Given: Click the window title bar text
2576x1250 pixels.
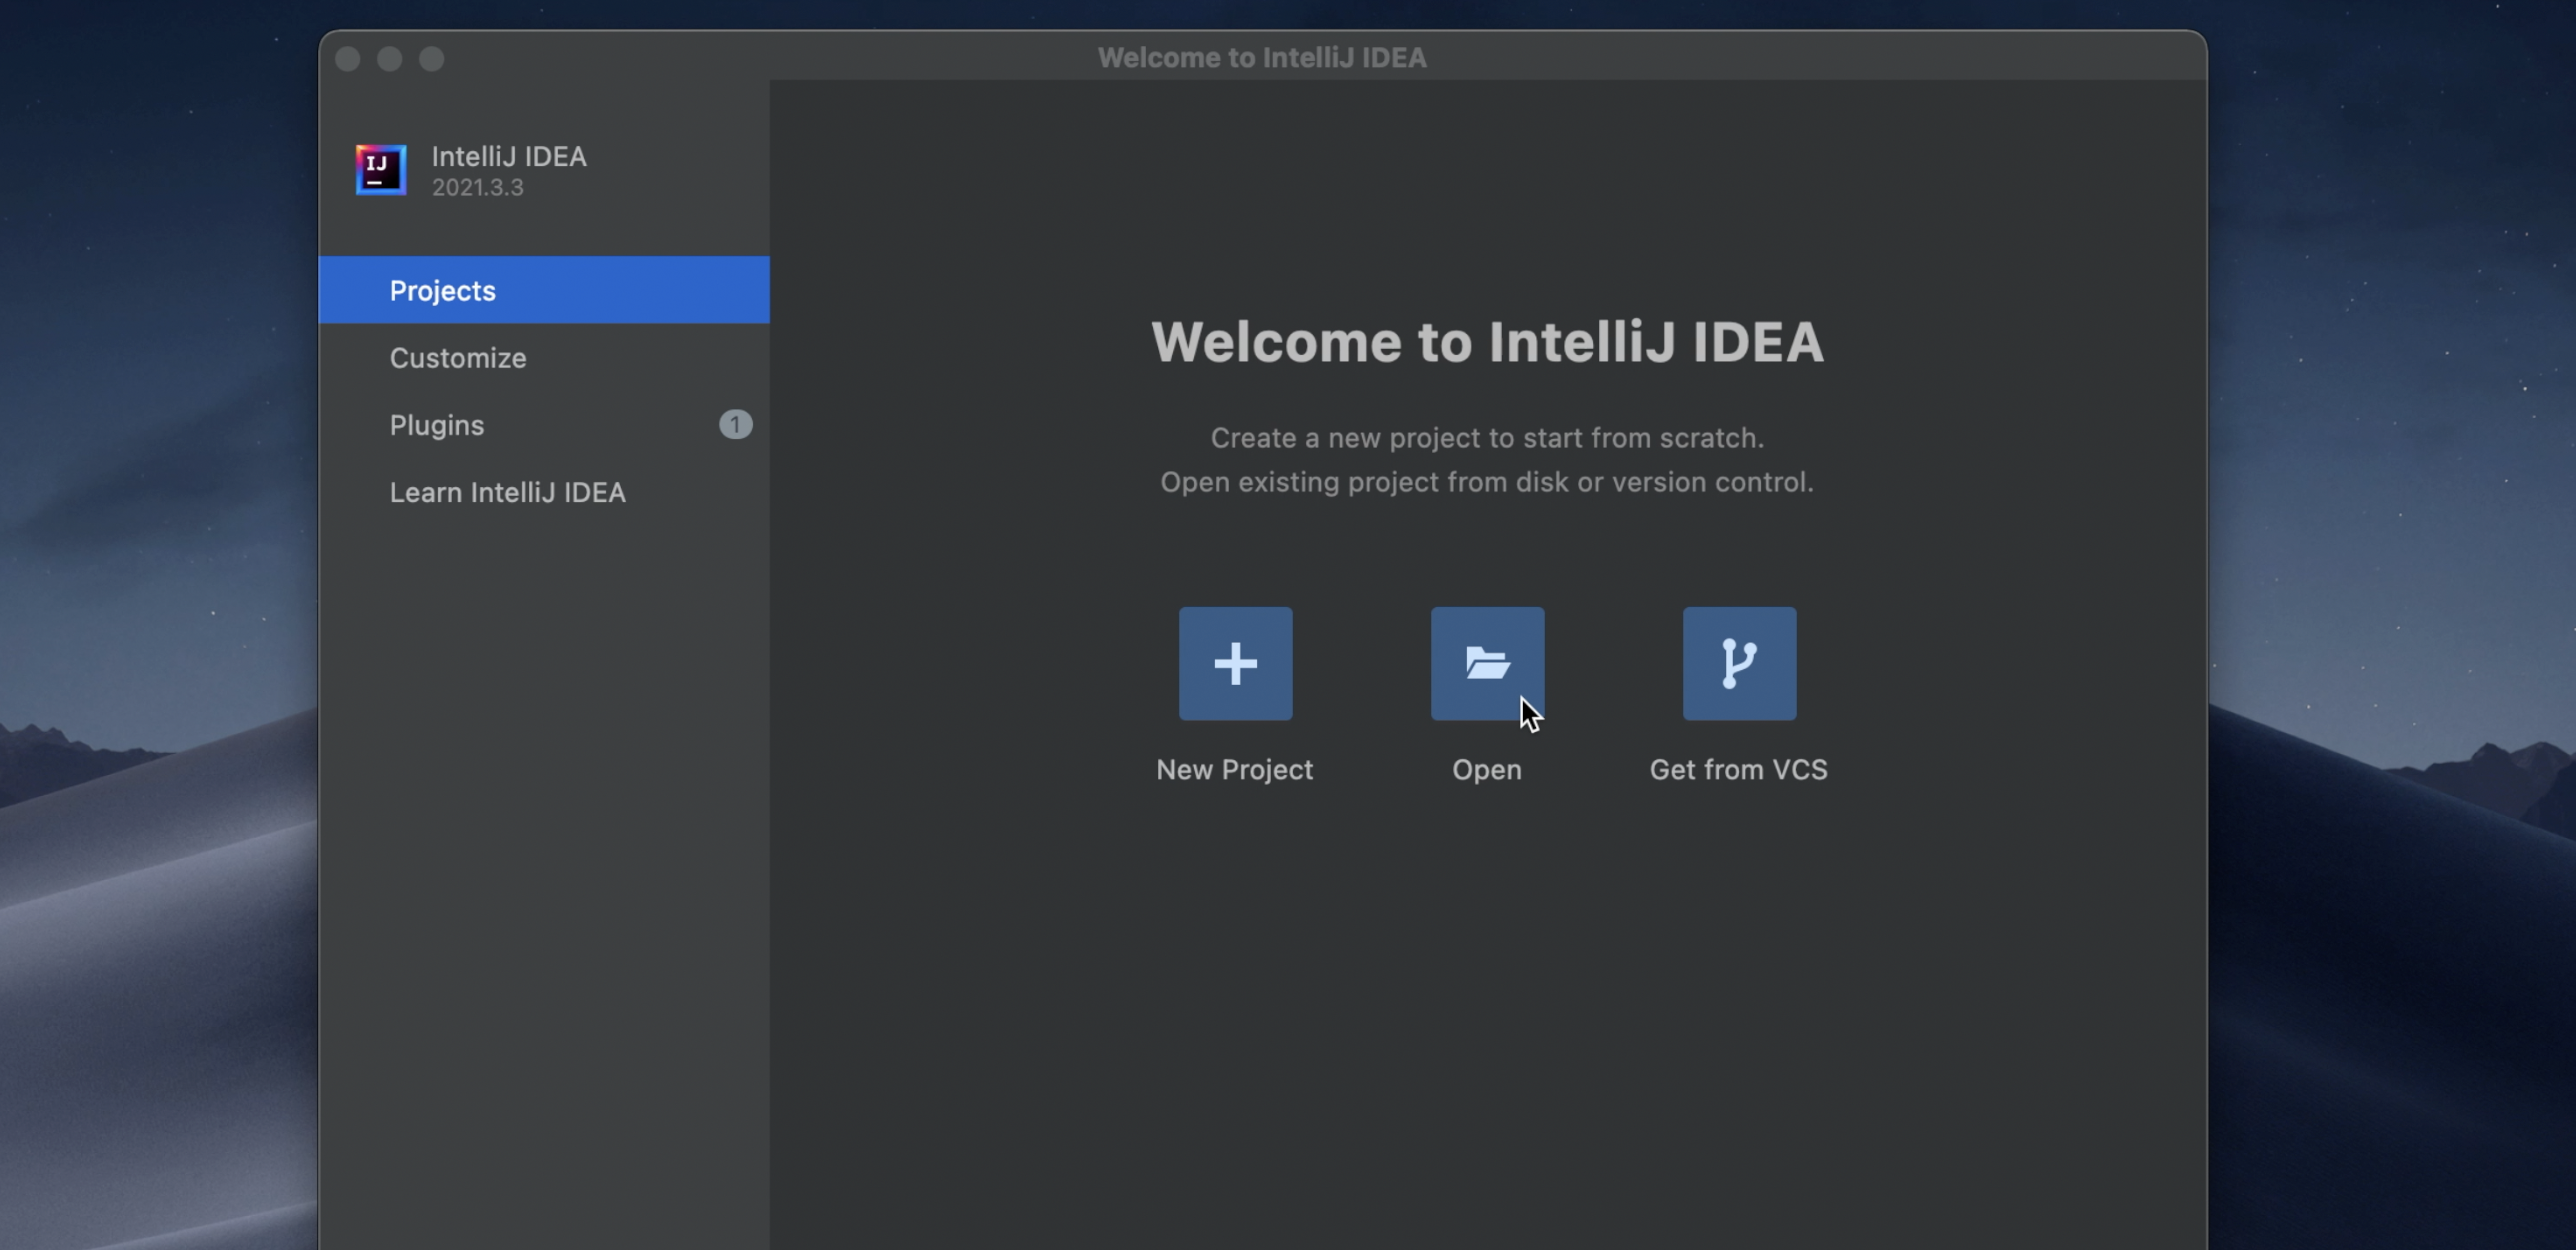Looking at the screenshot, I should (x=1262, y=58).
